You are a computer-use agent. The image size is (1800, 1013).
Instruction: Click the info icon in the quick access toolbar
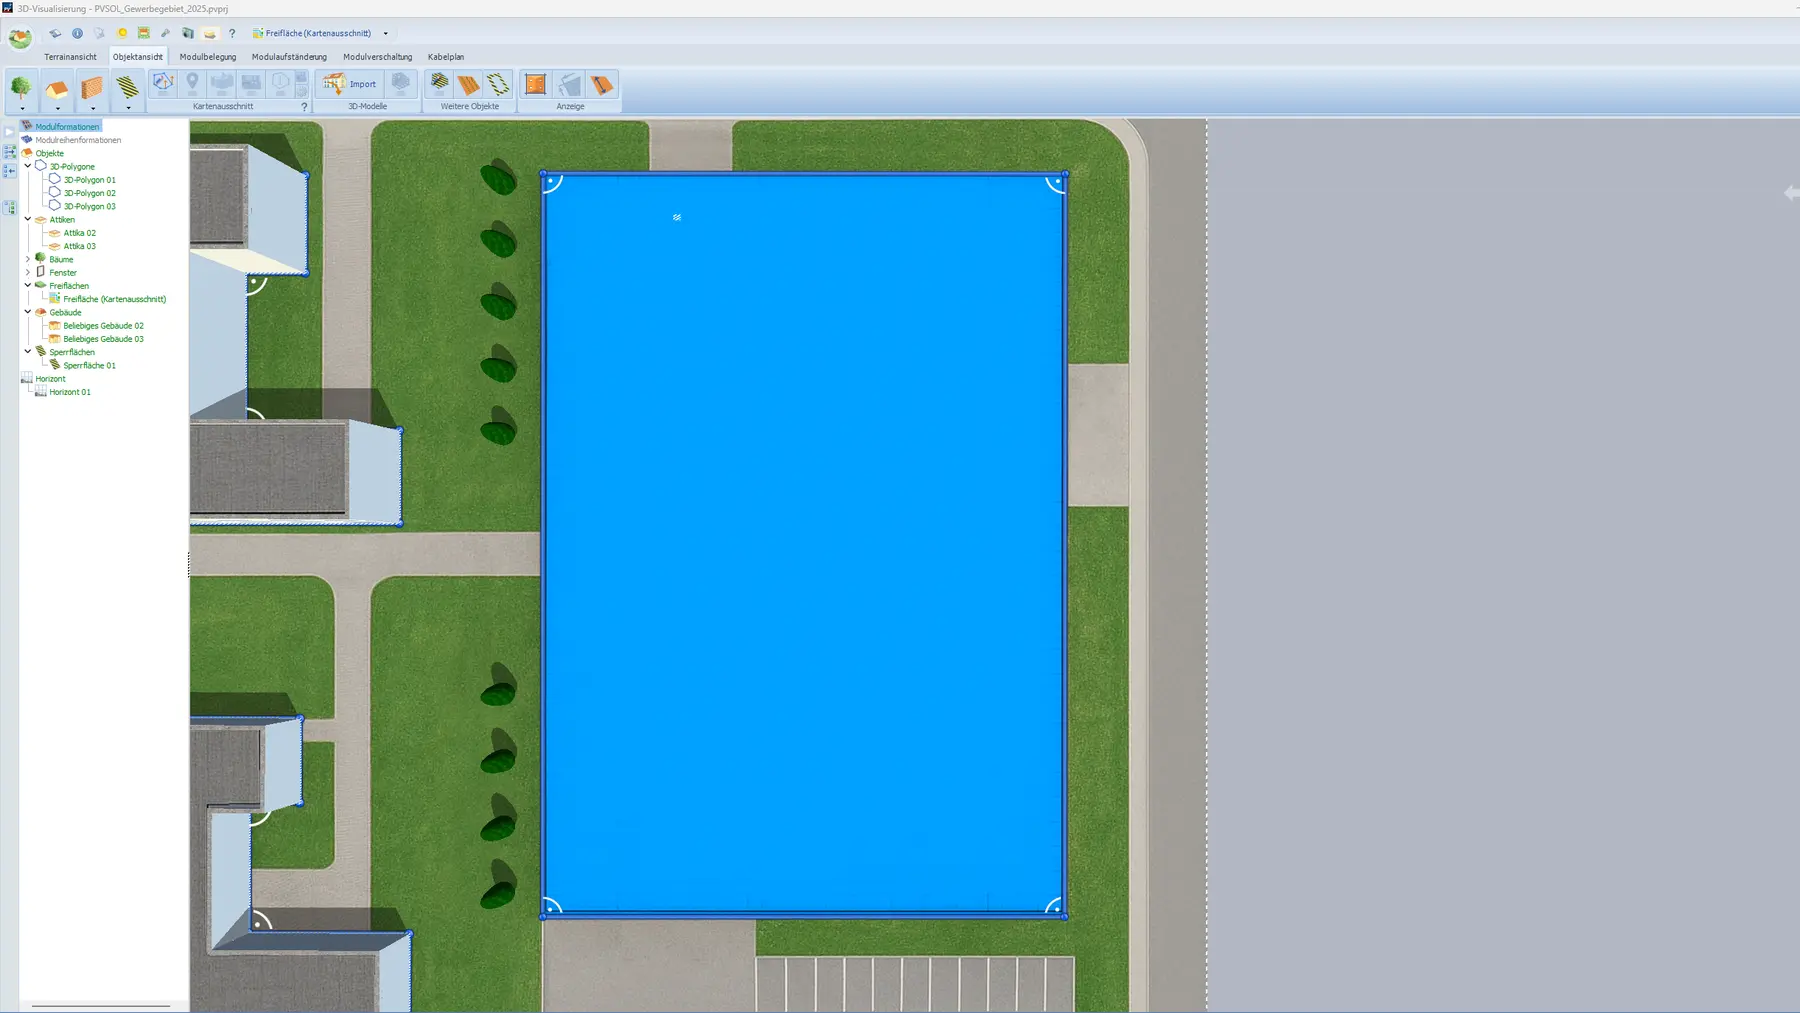[77, 33]
